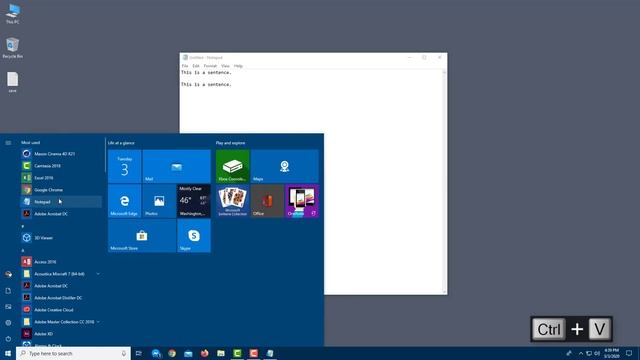Open the Microsoft Solitaire Collection tile

tap(233, 201)
